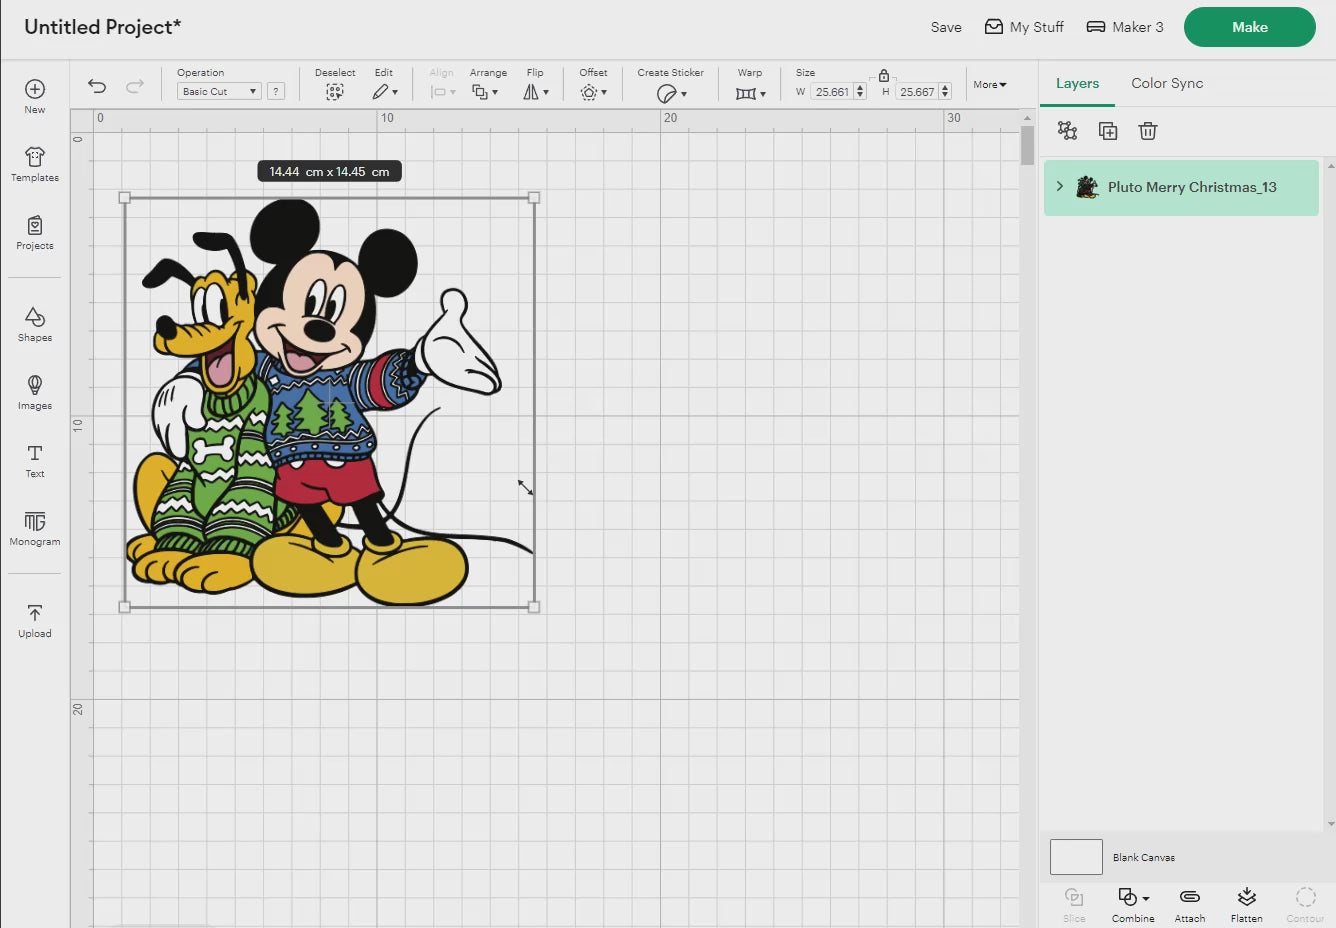Screen dimensions: 1336x928
Task: Open the Monogram tool
Action: 35,528
